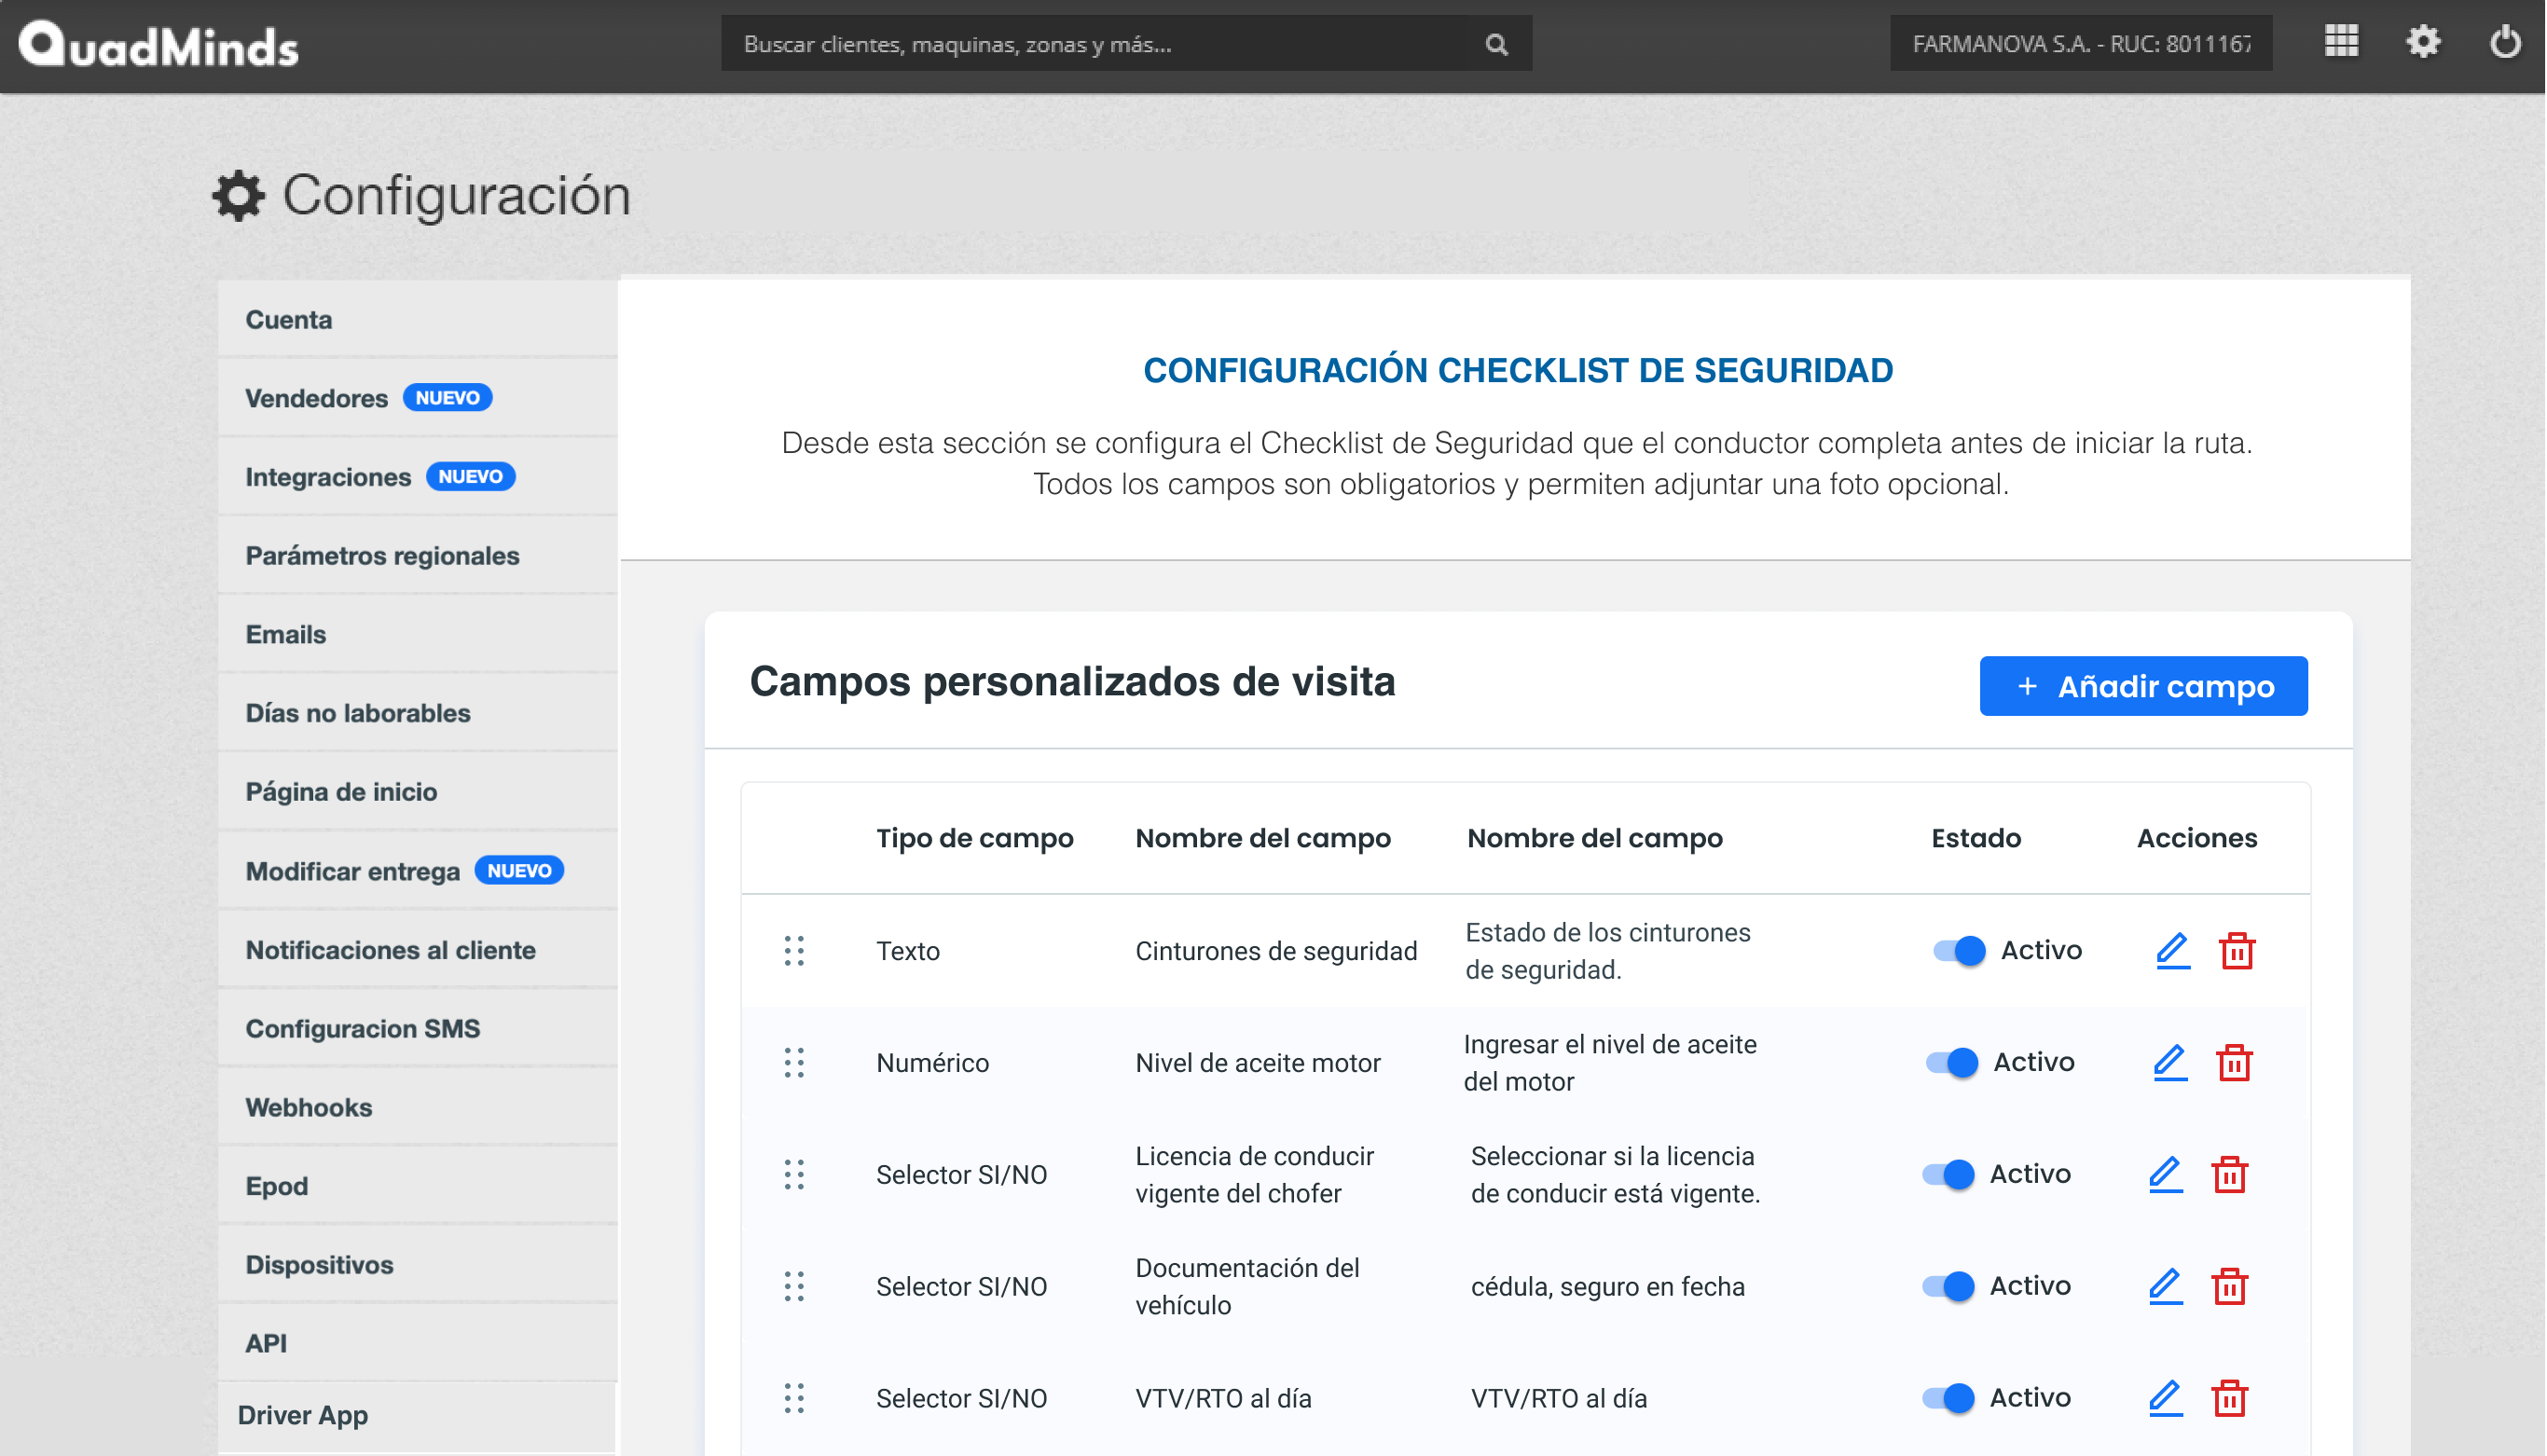
Task: Click the search clients input field
Action: 1100,44
